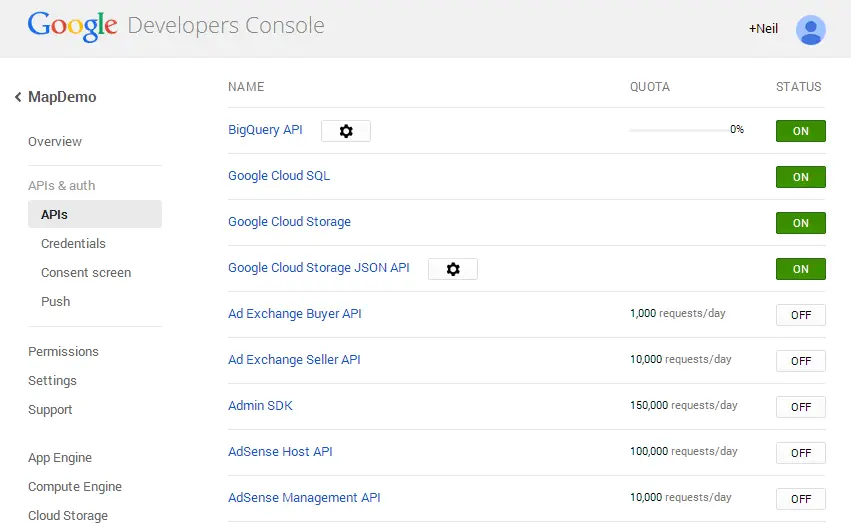Open Push sidebar item
Screen dimensions: 851x527
[x=55, y=301]
